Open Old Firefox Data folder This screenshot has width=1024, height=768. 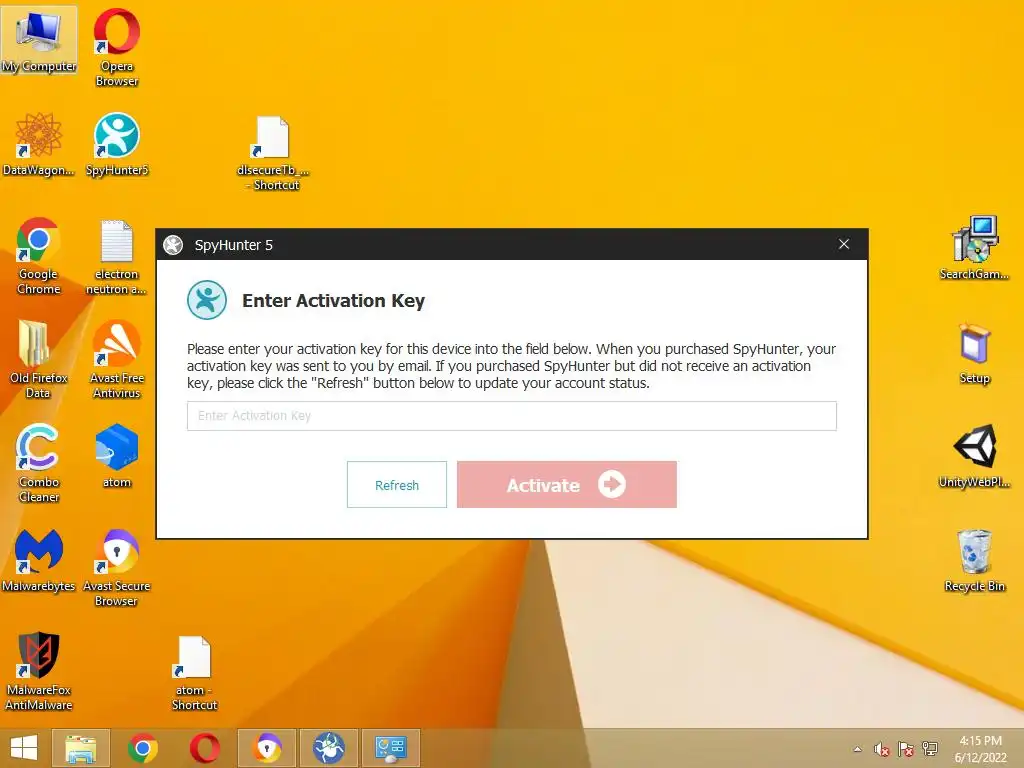coord(38,359)
